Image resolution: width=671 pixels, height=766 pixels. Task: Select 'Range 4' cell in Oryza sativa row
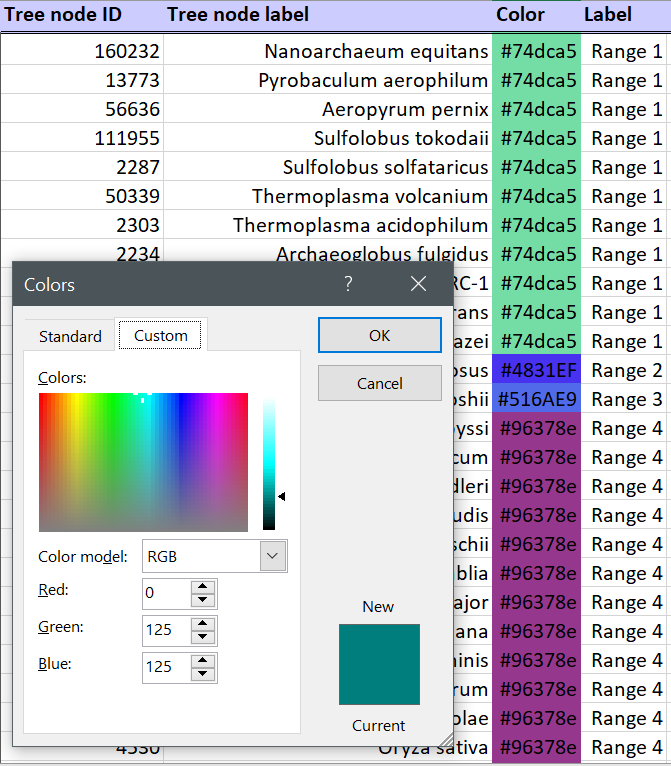tap(624, 747)
